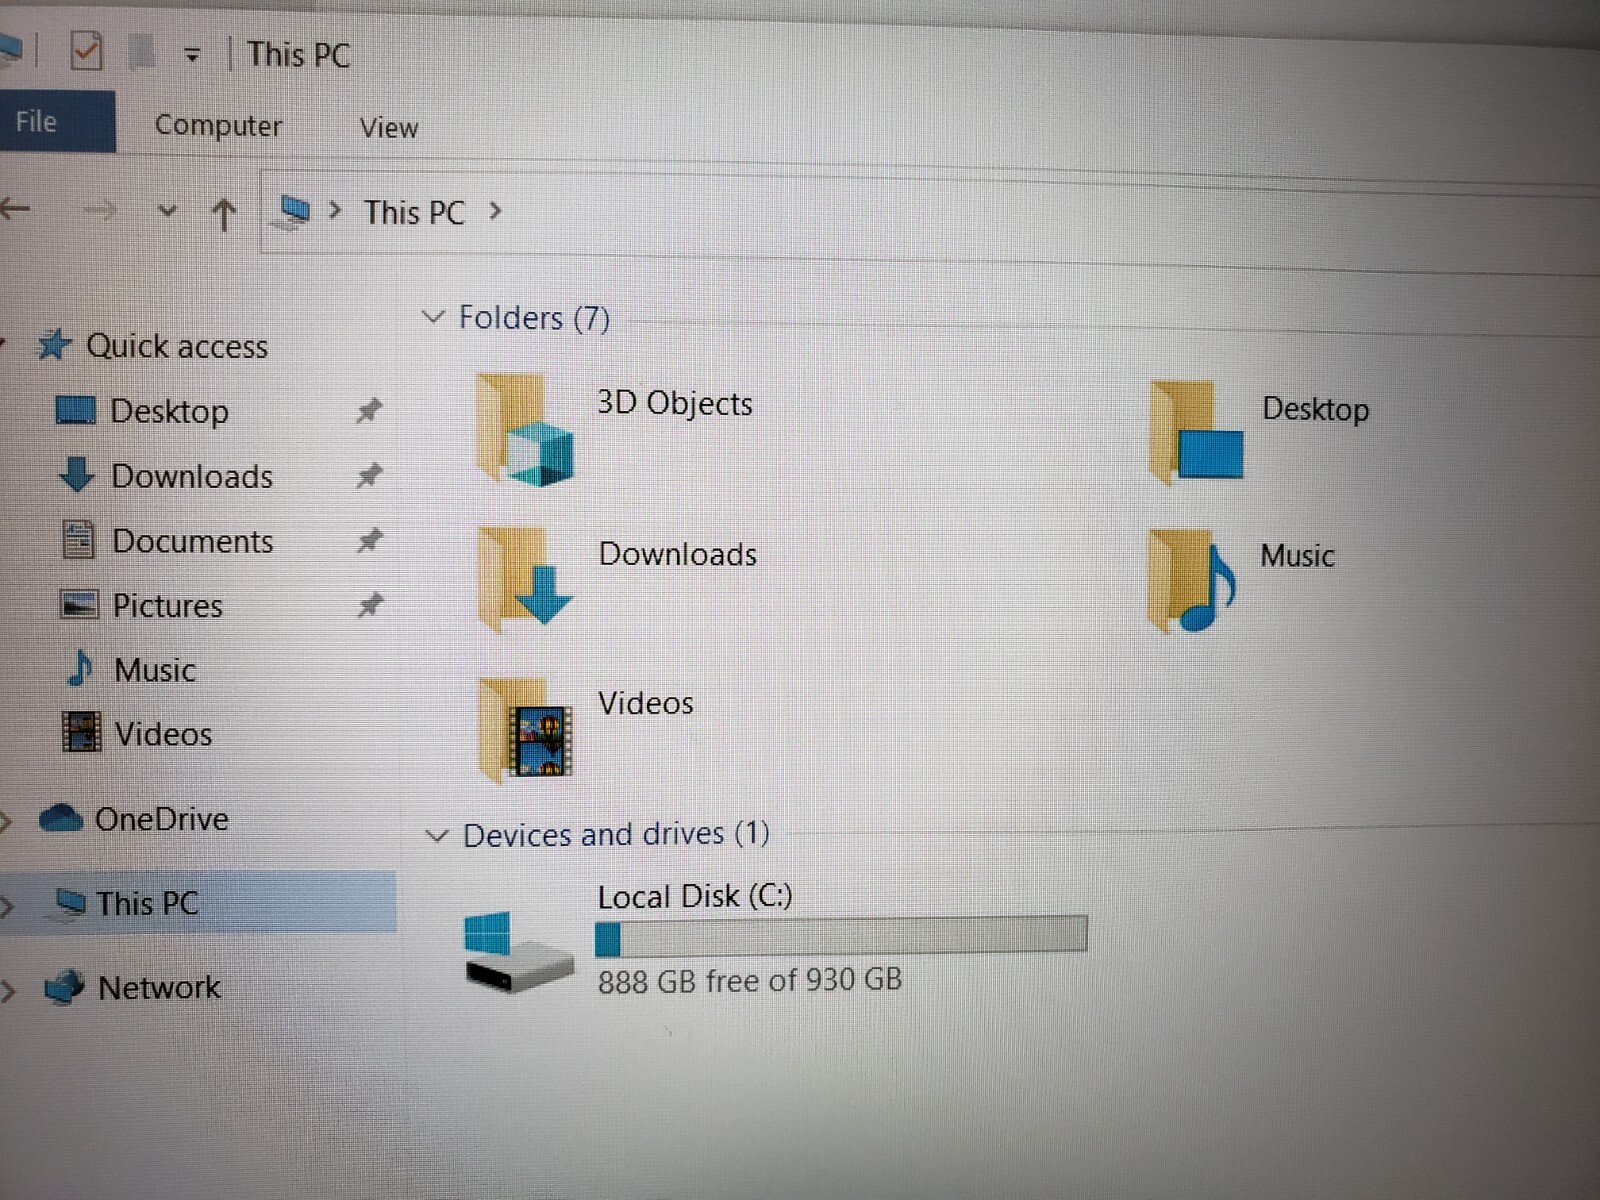This screenshot has width=1600, height=1200.
Task: Select Desktop label in Quick access
Action: (x=169, y=410)
